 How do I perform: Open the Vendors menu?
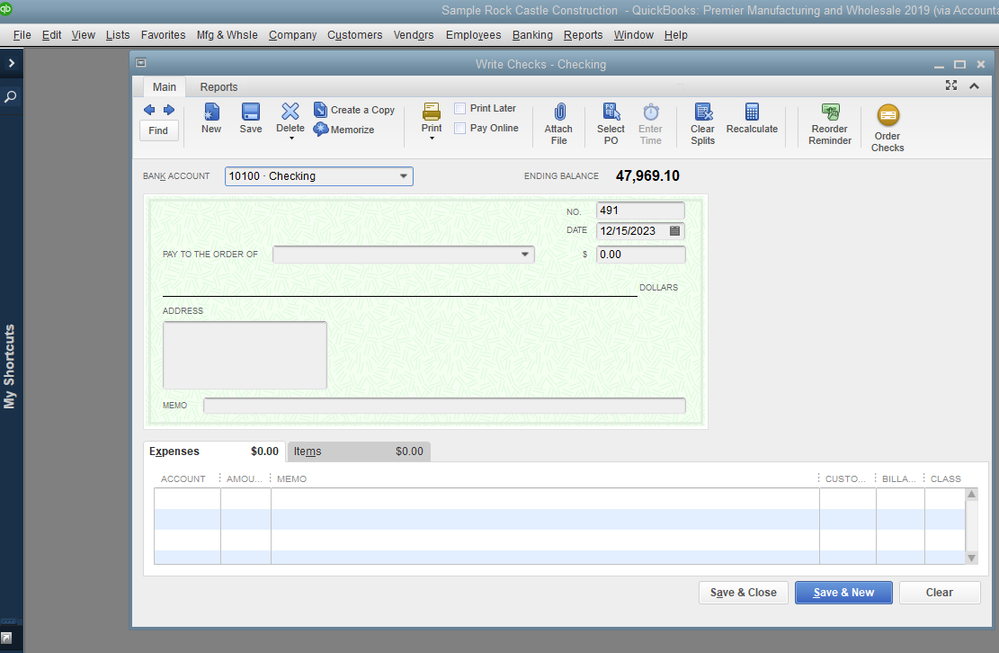click(x=413, y=35)
